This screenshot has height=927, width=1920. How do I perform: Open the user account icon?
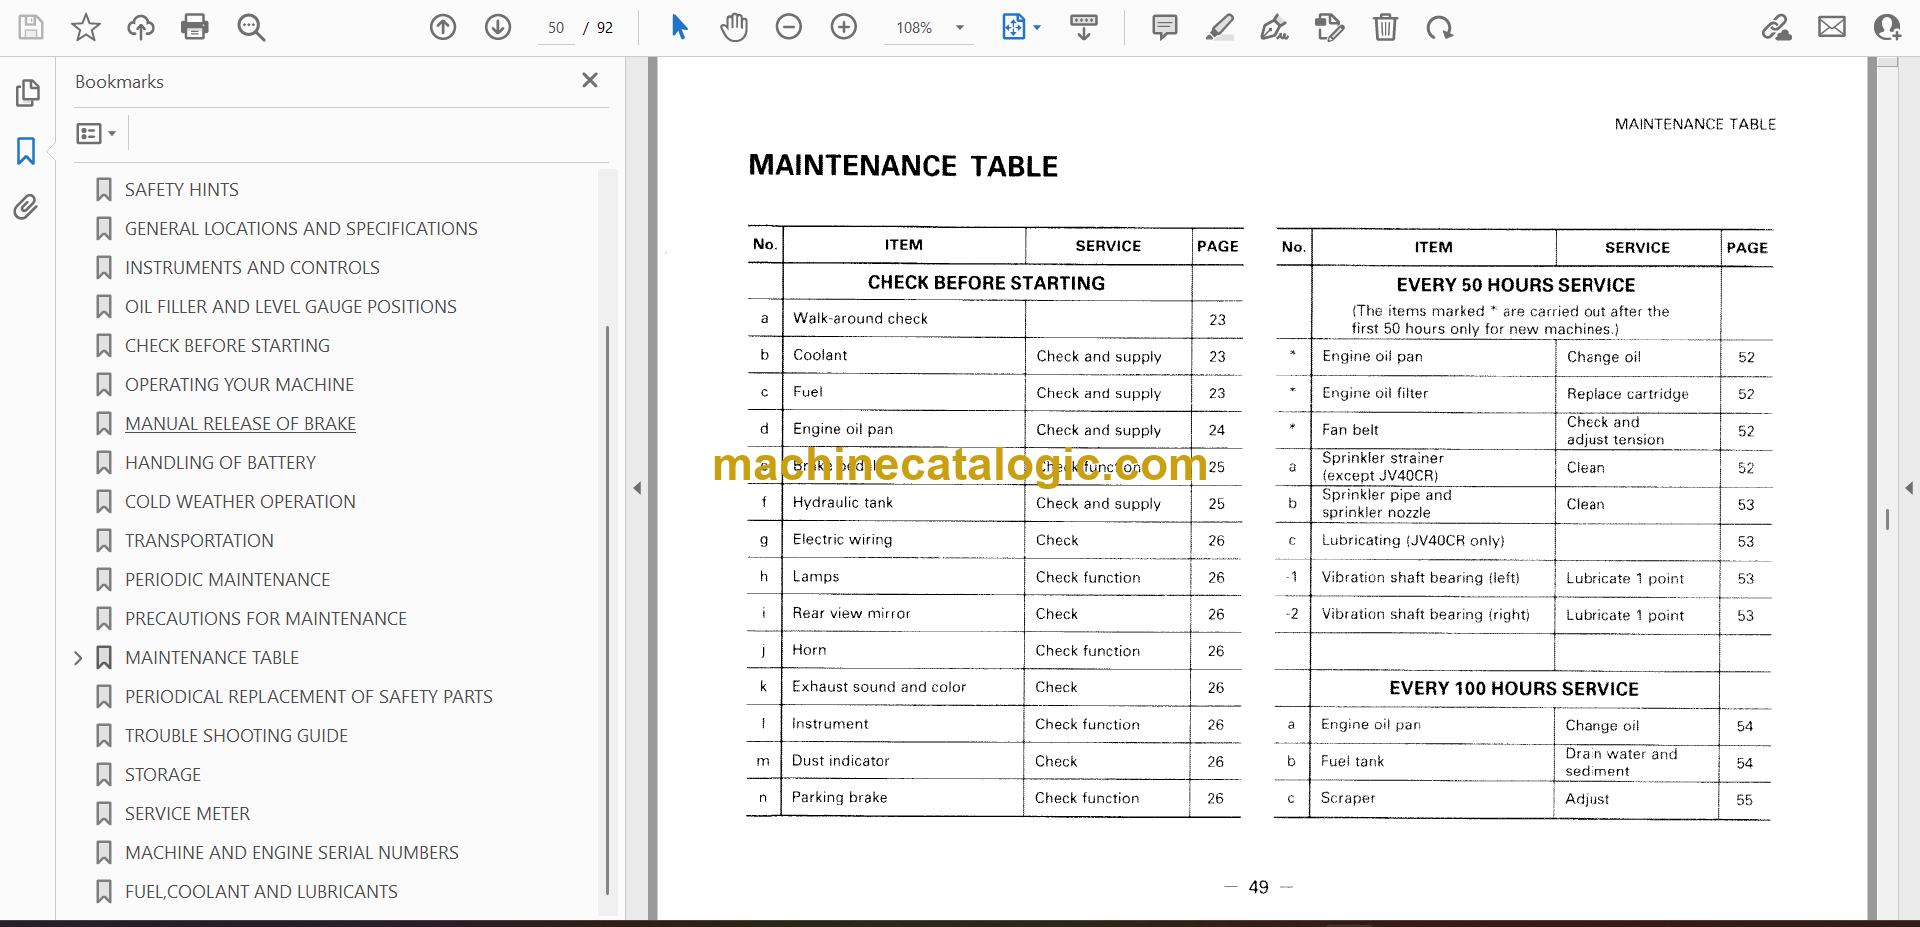click(1887, 27)
